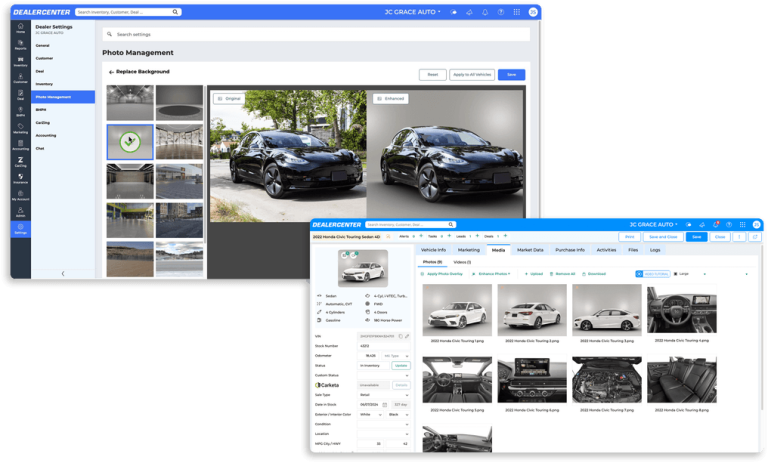The height and width of the screenshot is (463, 768).
Task: Open the Deal icon in the dark sidebar
Action: [x=20, y=95]
